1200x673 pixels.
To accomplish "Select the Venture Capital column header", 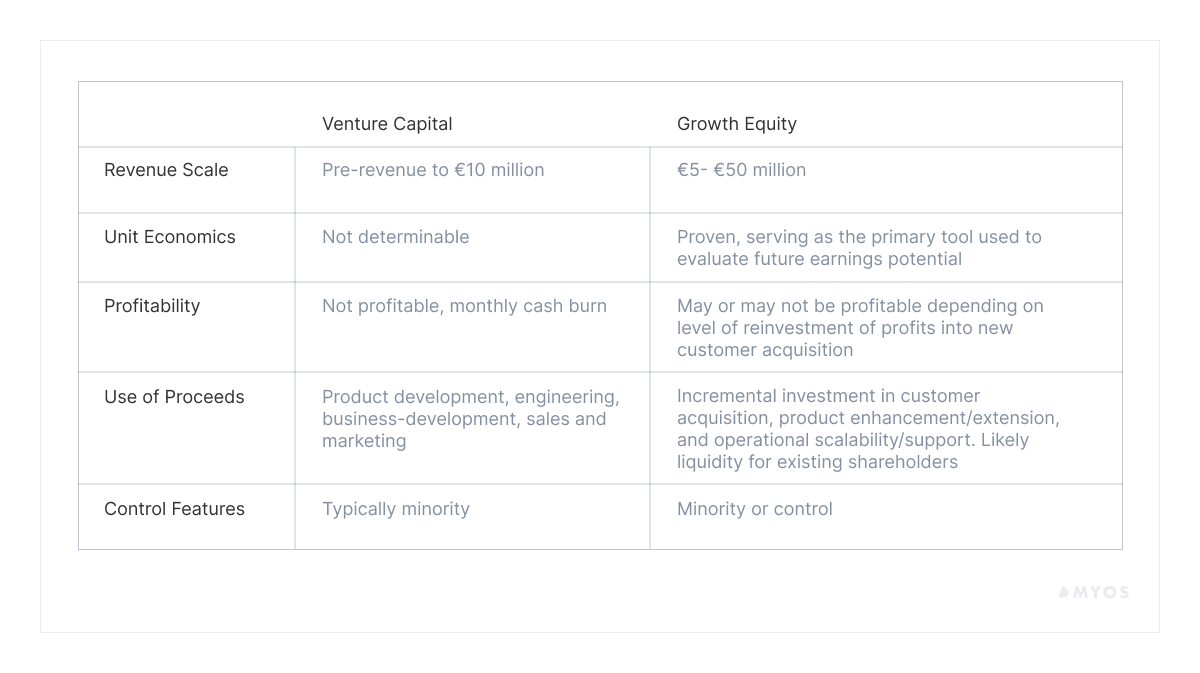I will [x=387, y=124].
